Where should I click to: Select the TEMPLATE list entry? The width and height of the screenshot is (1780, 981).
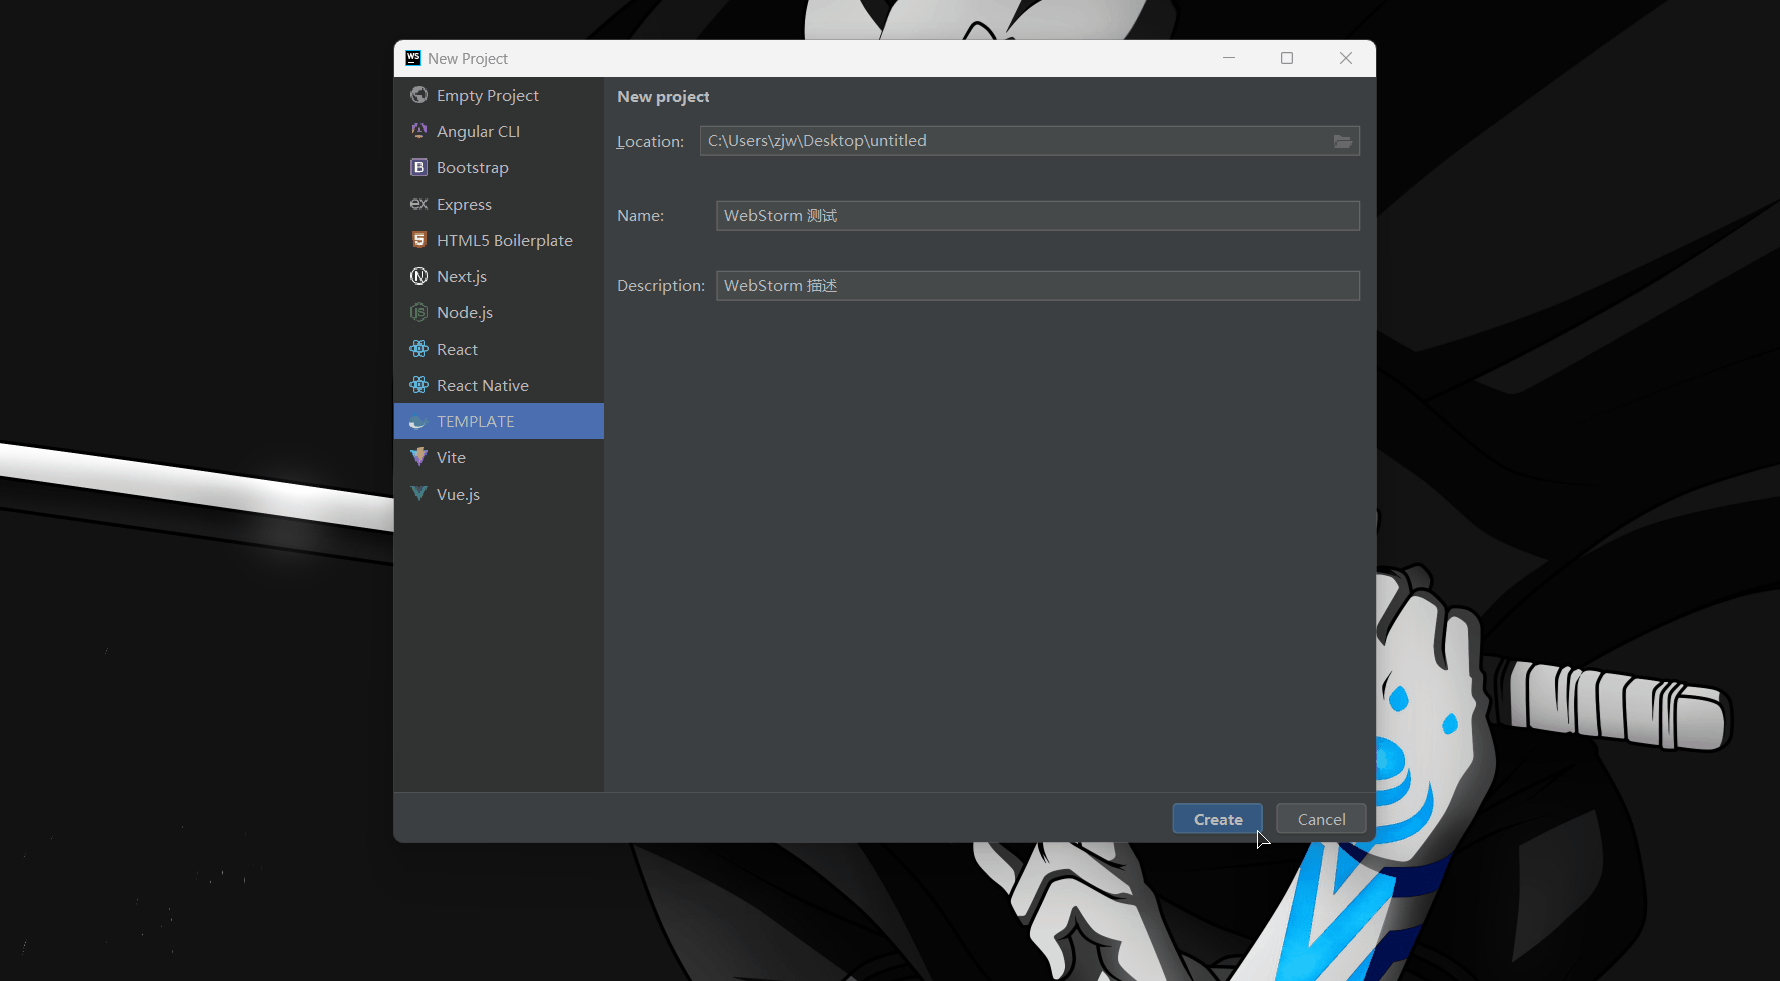tap(499, 421)
